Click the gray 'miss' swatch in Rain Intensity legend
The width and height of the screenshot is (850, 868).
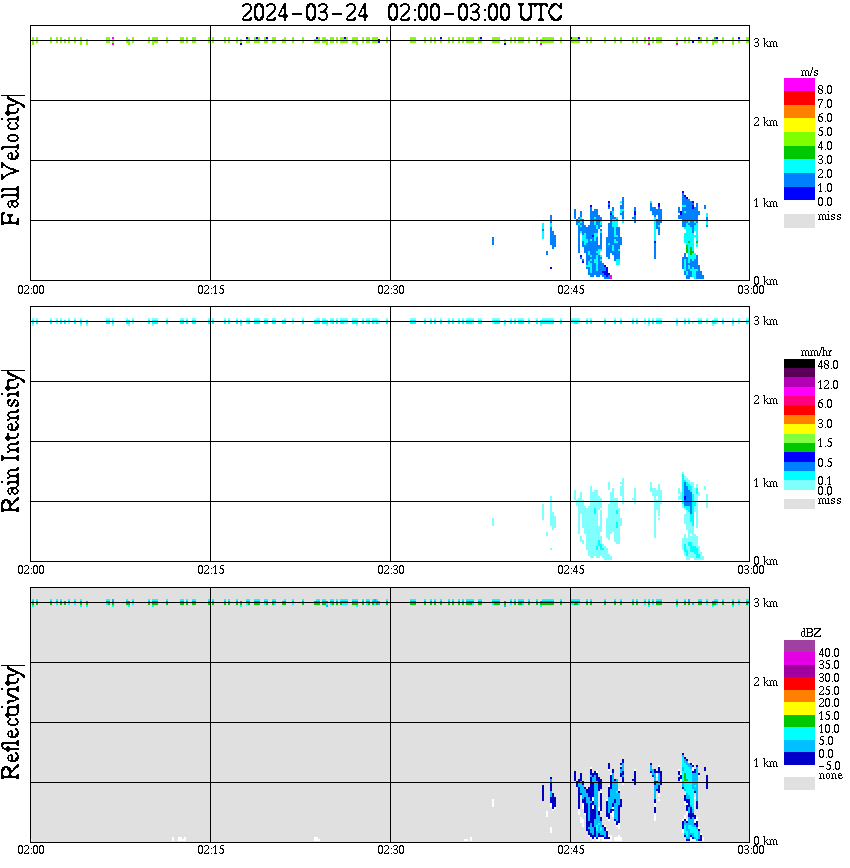click(x=799, y=504)
